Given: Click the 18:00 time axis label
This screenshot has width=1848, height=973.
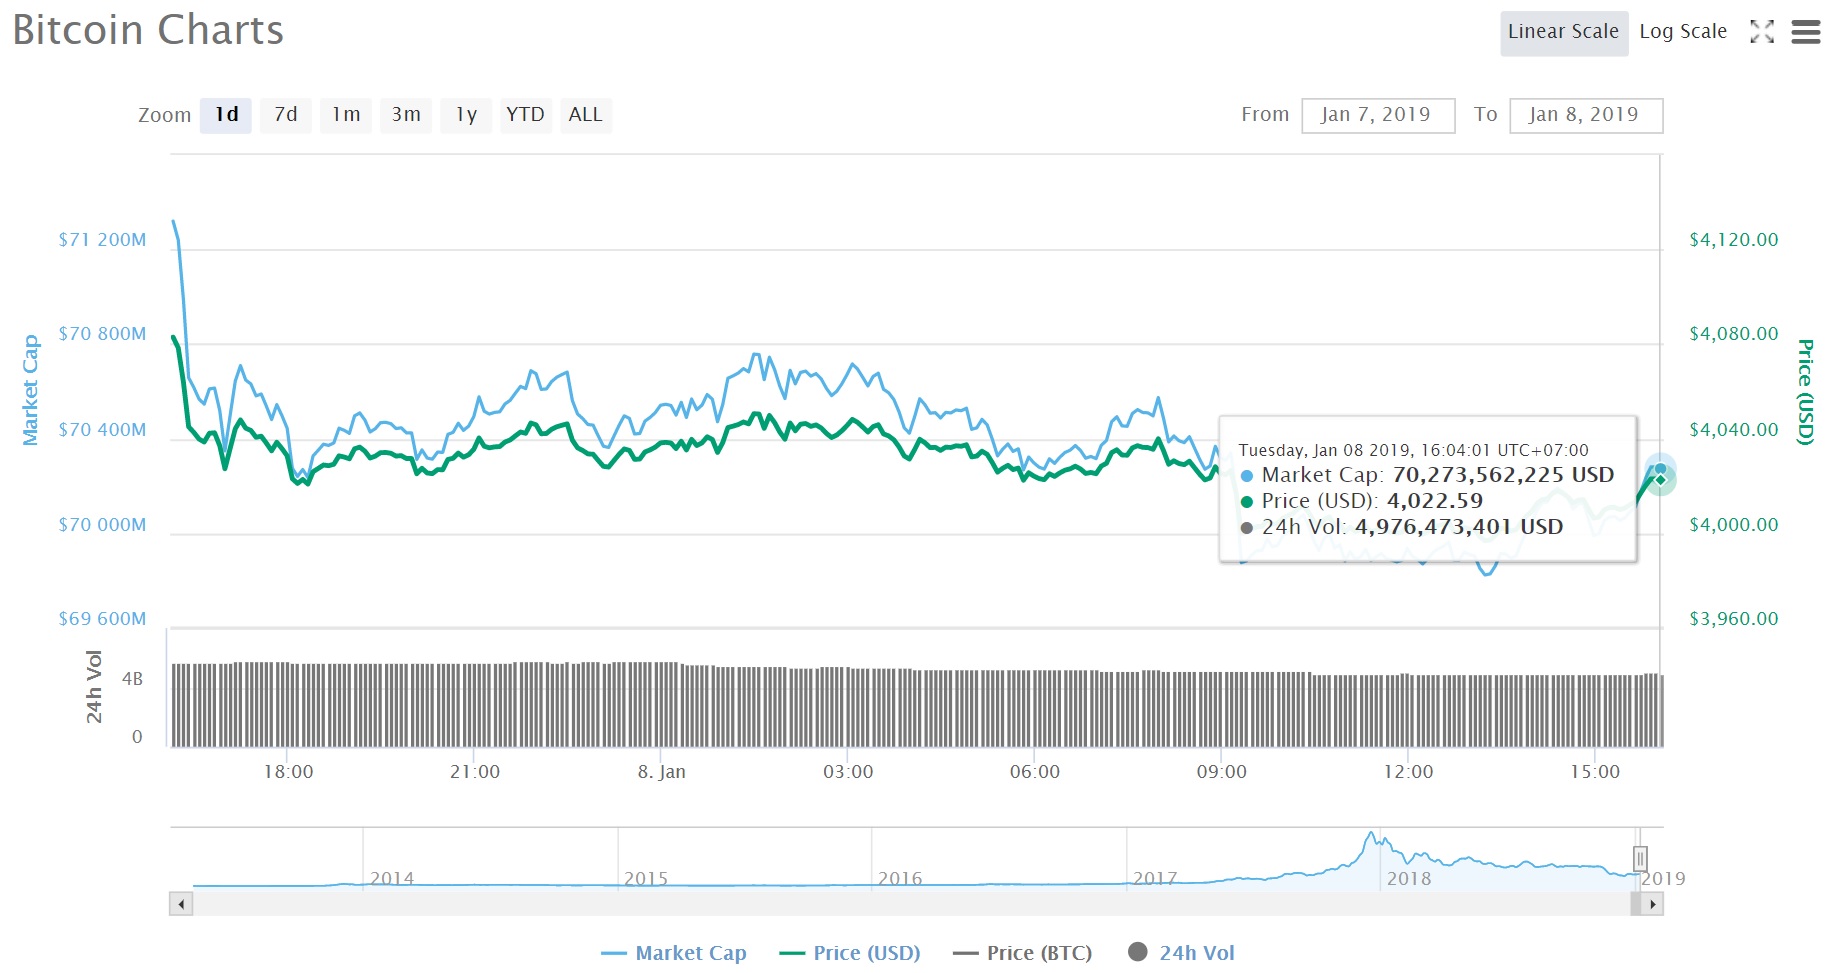Looking at the screenshot, I should (288, 772).
